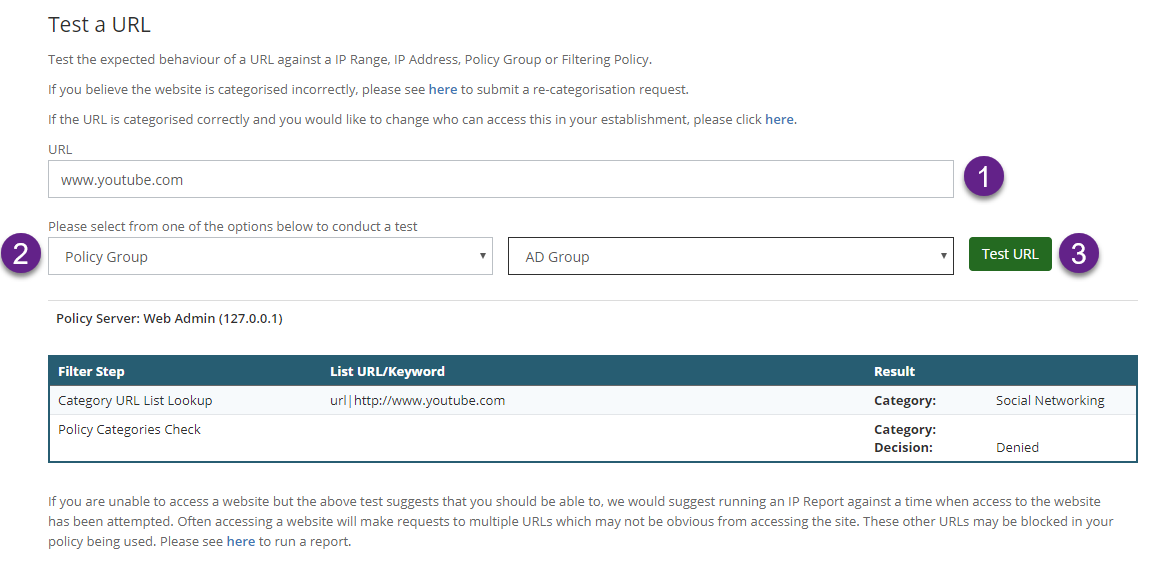Click the List URL/Keyword column header
Viewport: 1156px width, 561px height.
[x=387, y=371]
